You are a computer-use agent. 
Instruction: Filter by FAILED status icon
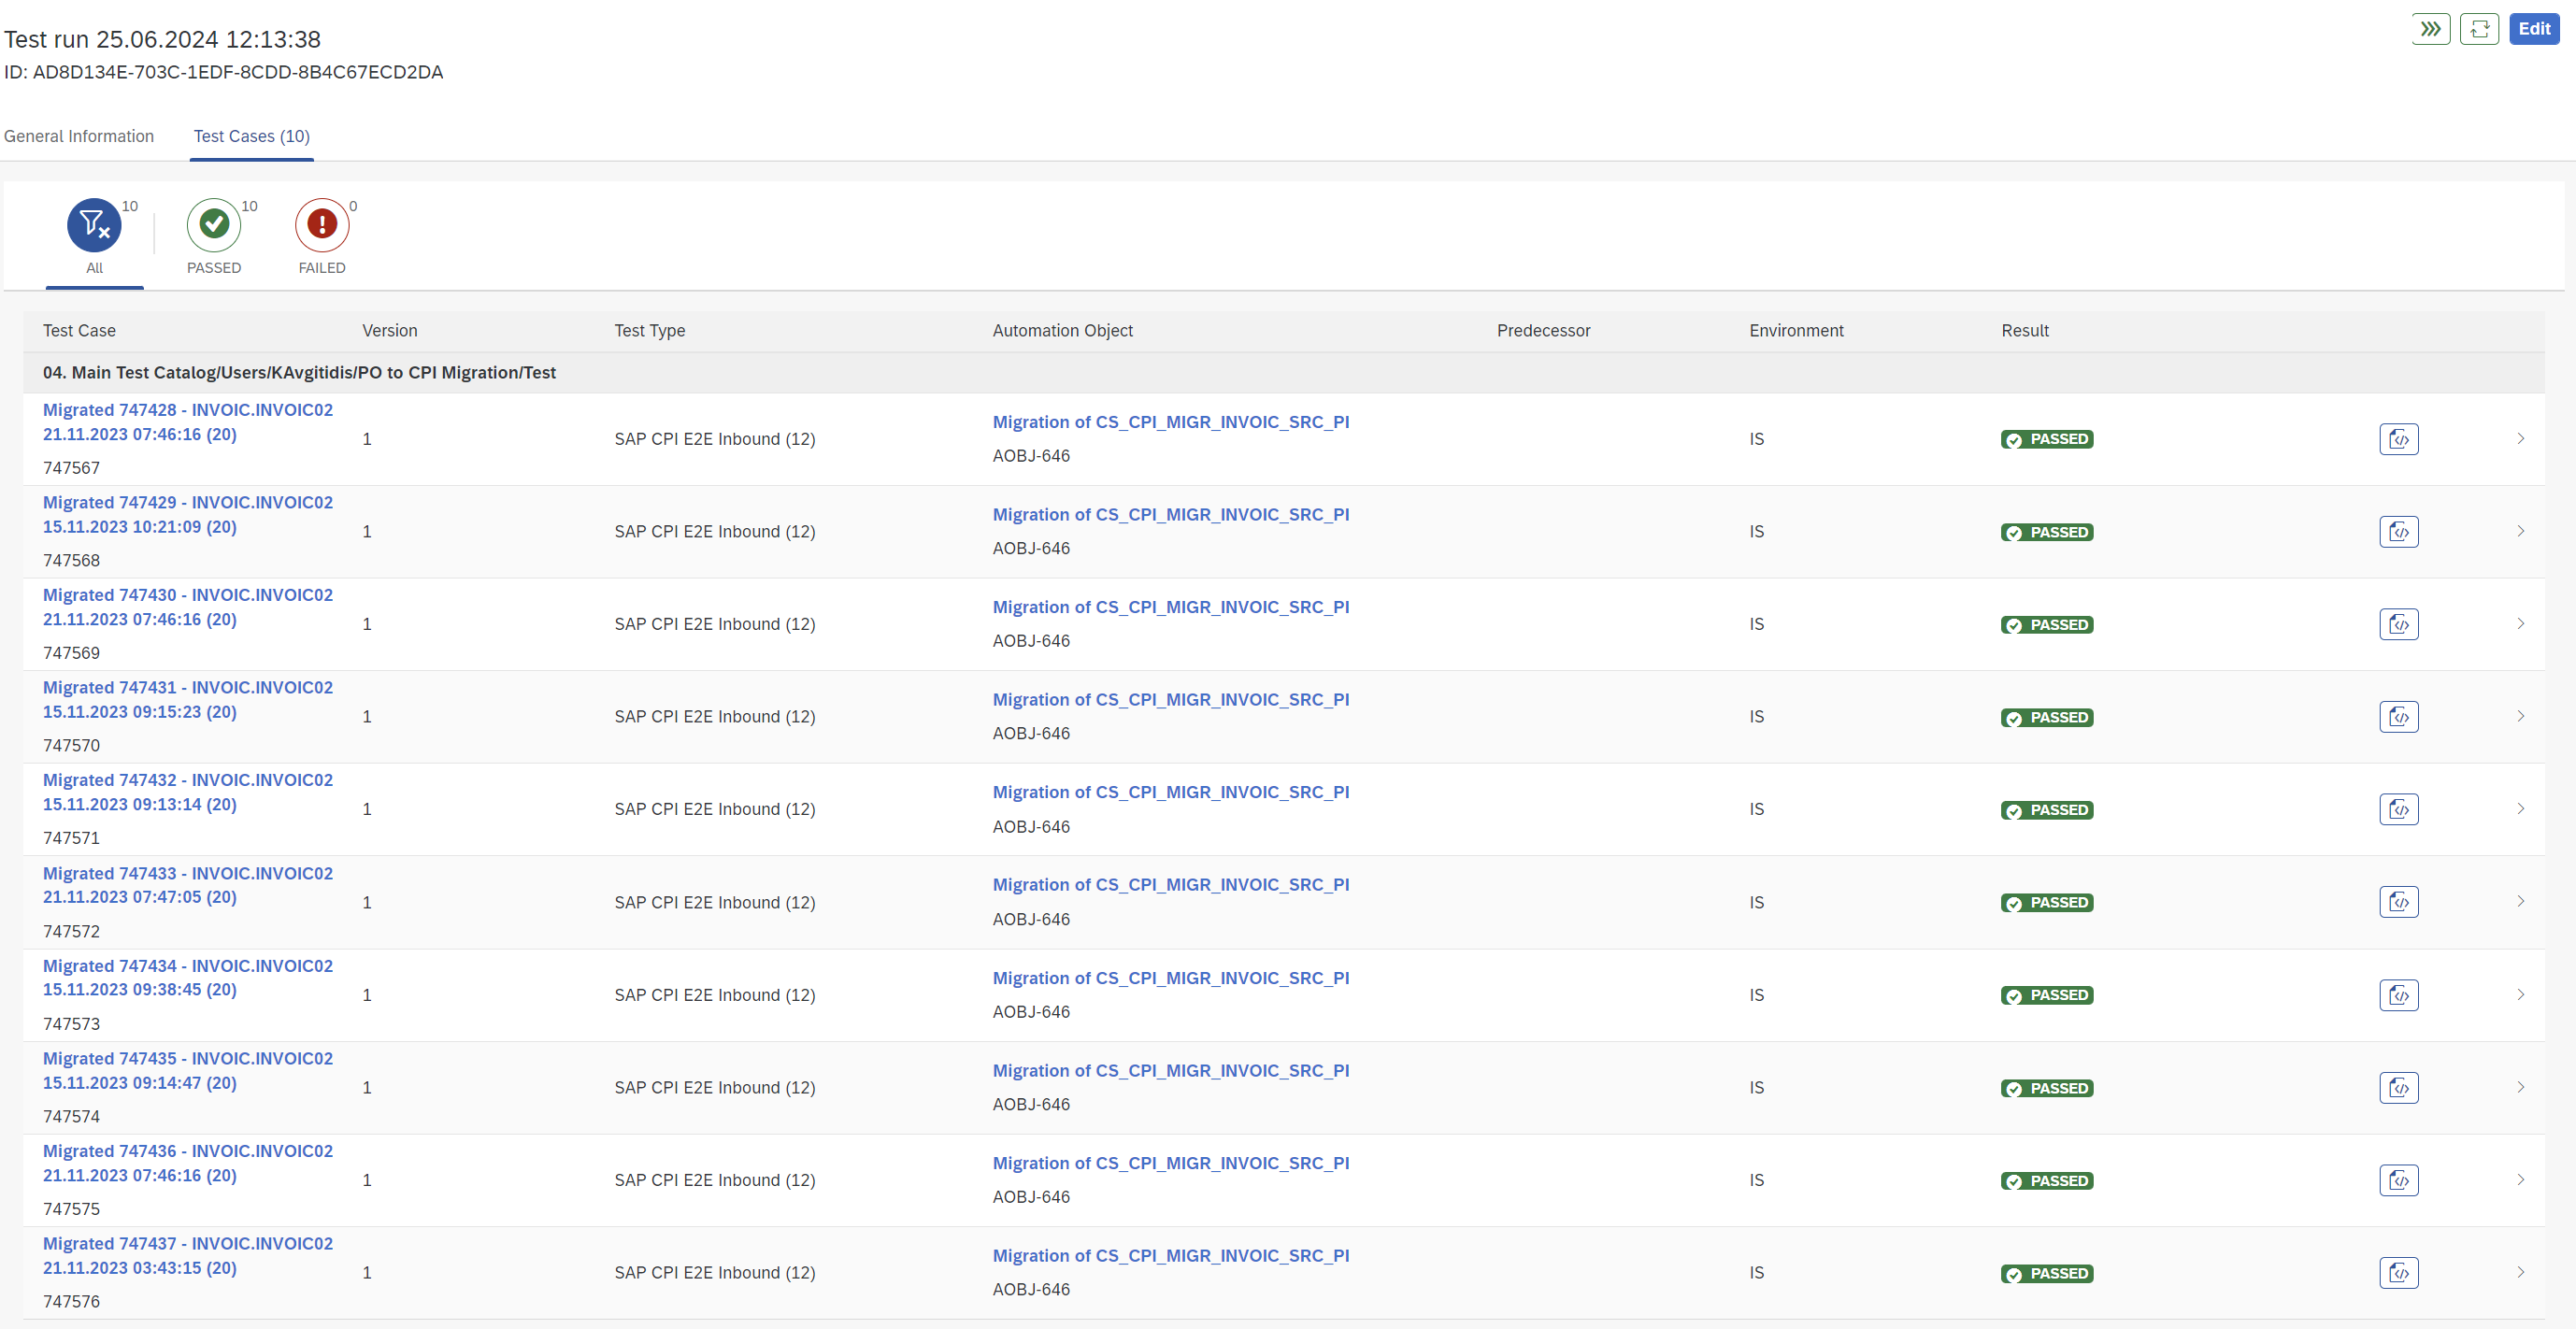[x=322, y=225]
